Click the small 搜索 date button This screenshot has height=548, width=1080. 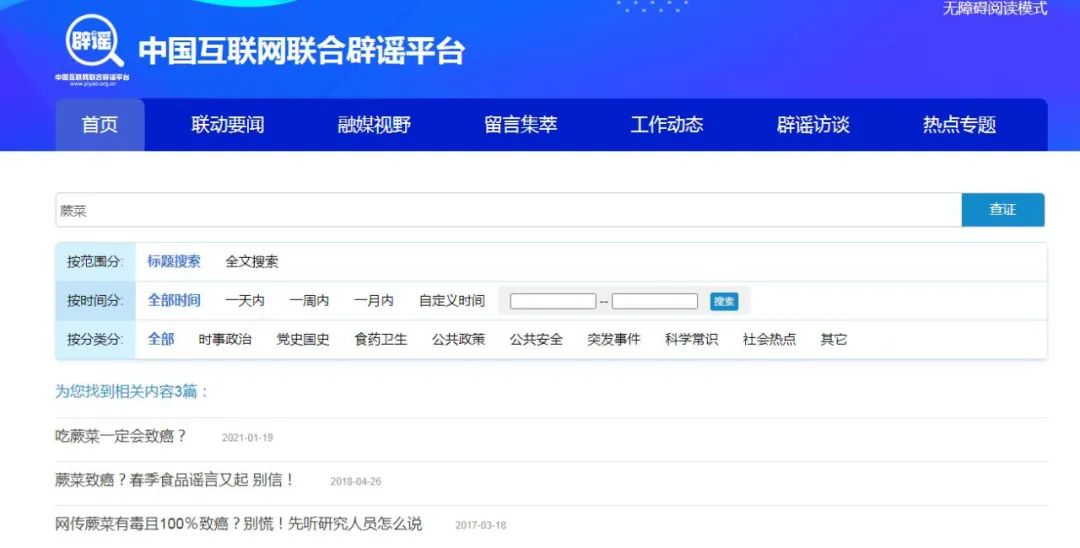click(x=724, y=302)
